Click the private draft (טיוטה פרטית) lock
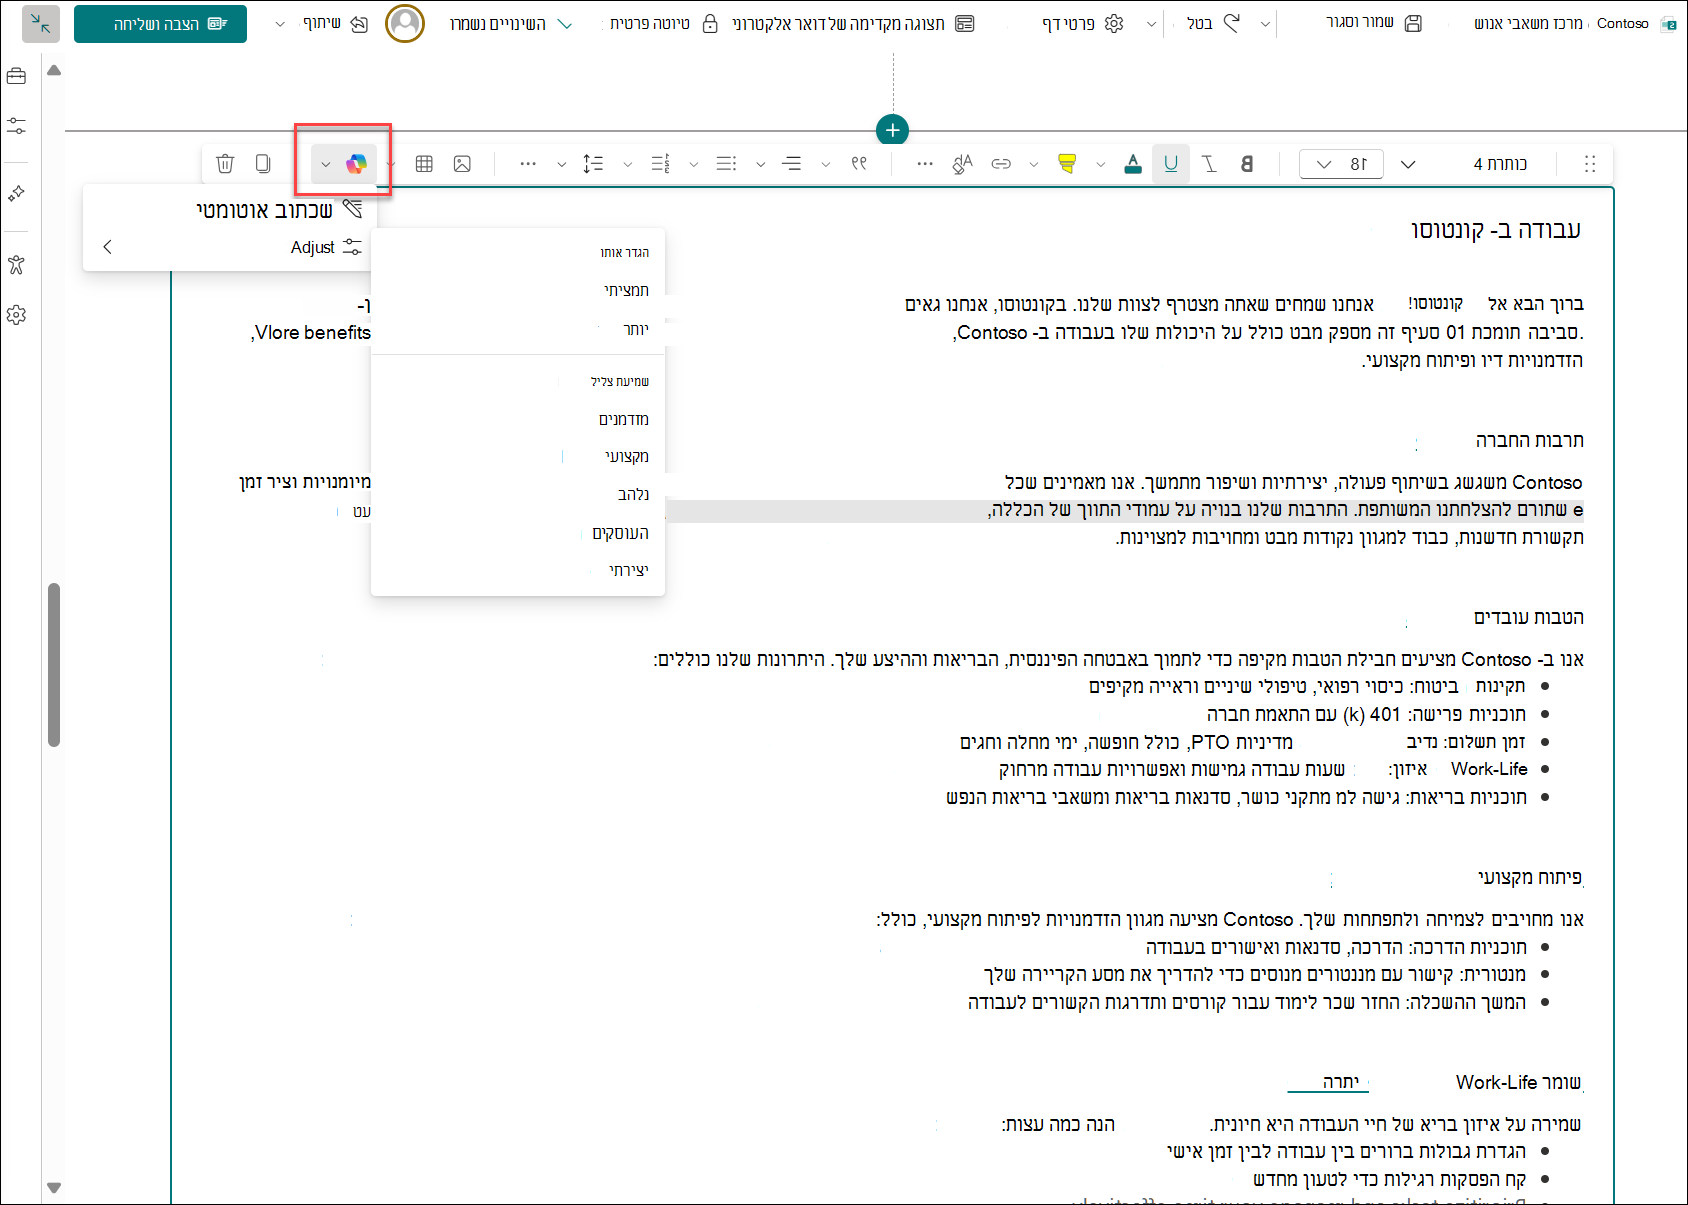This screenshot has width=1688, height=1205. pos(663,24)
